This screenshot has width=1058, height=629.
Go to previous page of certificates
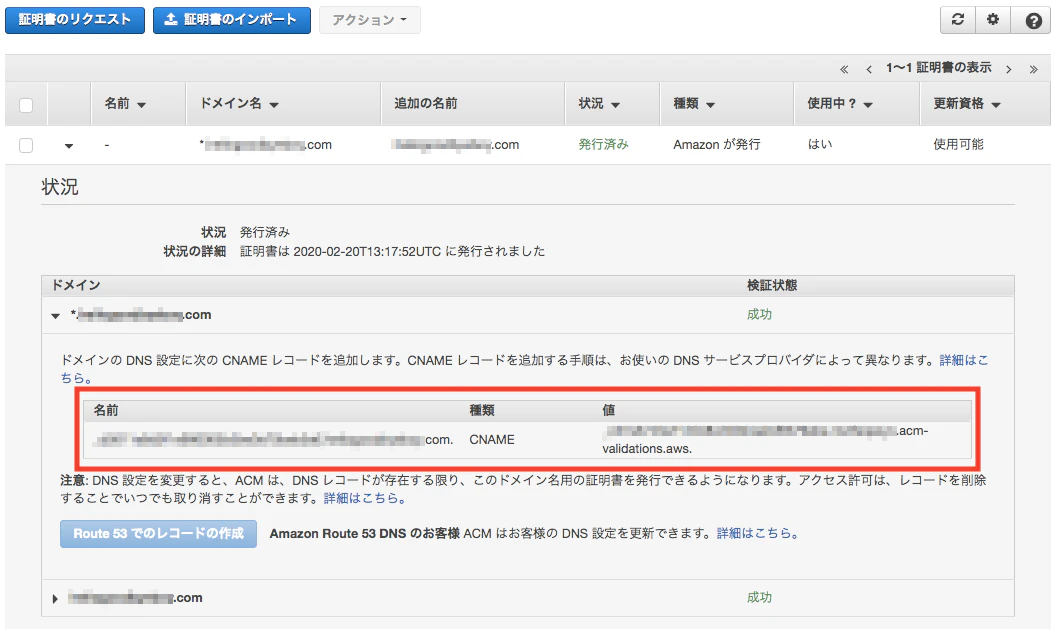869,69
